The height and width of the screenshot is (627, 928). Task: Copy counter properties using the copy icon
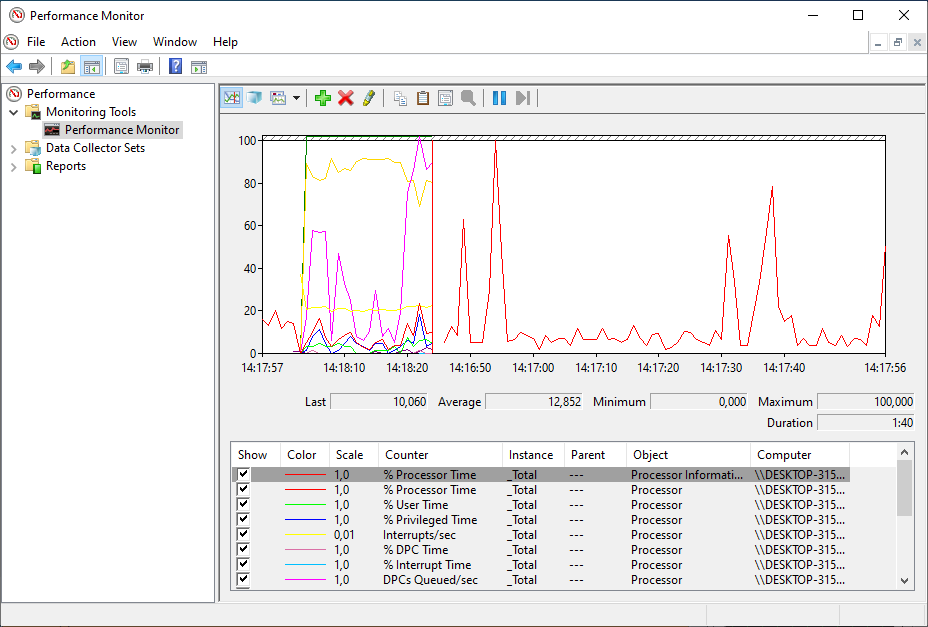(400, 97)
